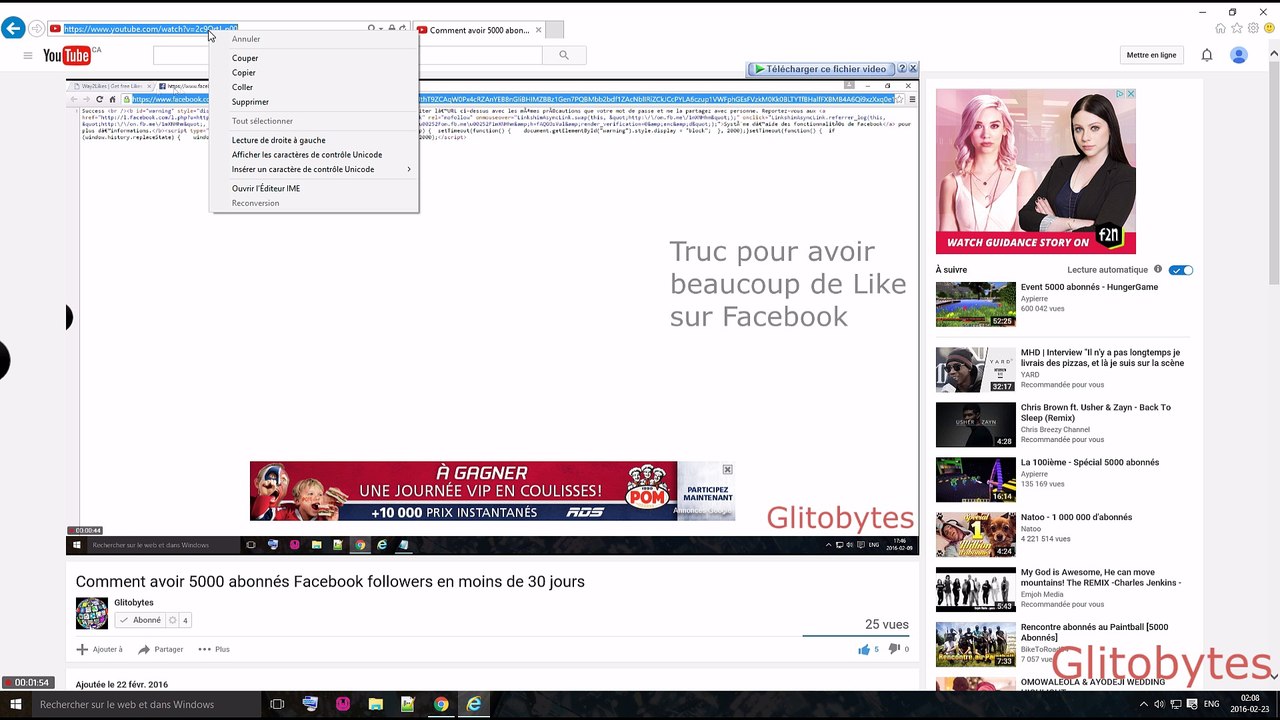Open subscription notification settings gear
The image size is (1280, 720).
(x=172, y=620)
